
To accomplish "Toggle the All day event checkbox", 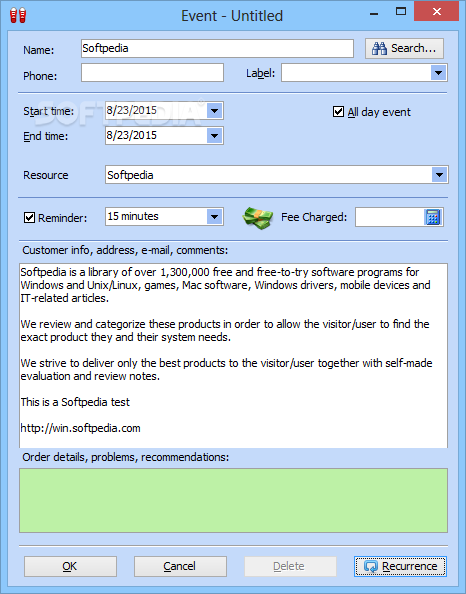I will pos(338,112).
